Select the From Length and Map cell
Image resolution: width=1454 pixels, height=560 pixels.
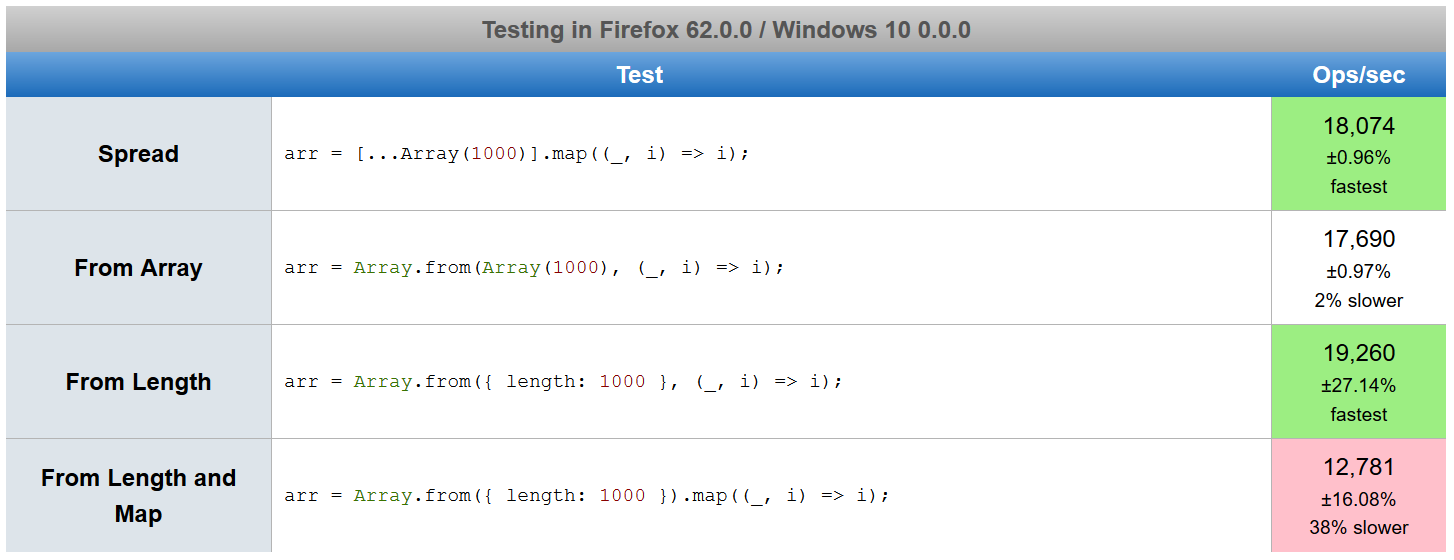138,496
